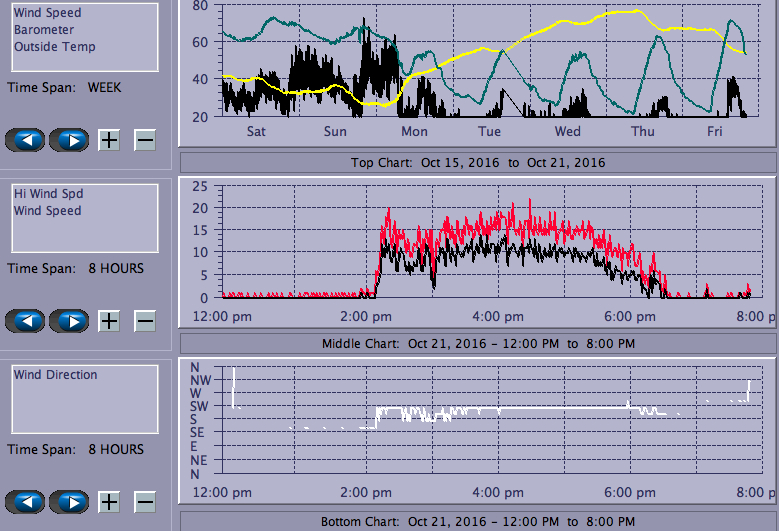Image resolution: width=779 pixels, height=531 pixels.
Task: Click the top chart's back arrow button
Action: click(x=26, y=140)
